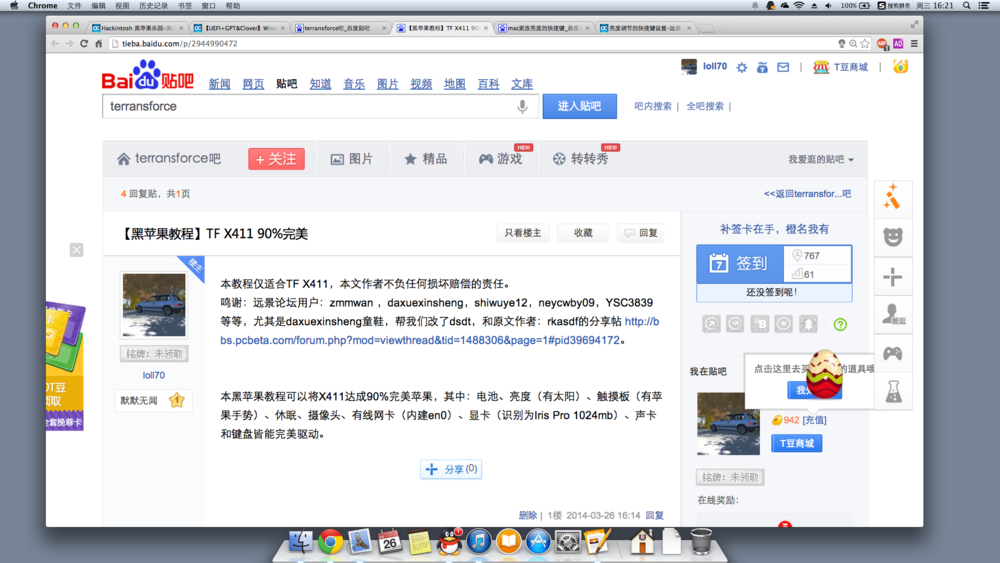The image size is (1000, 563).
Task: Open Chrome 历史记录 menu
Action: [153, 6]
